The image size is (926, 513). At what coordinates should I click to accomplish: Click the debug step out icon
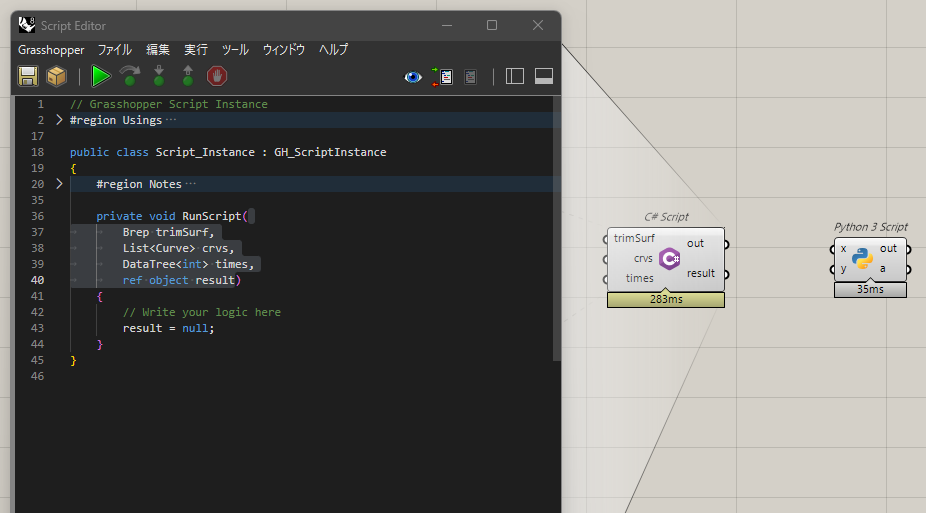(x=187, y=76)
